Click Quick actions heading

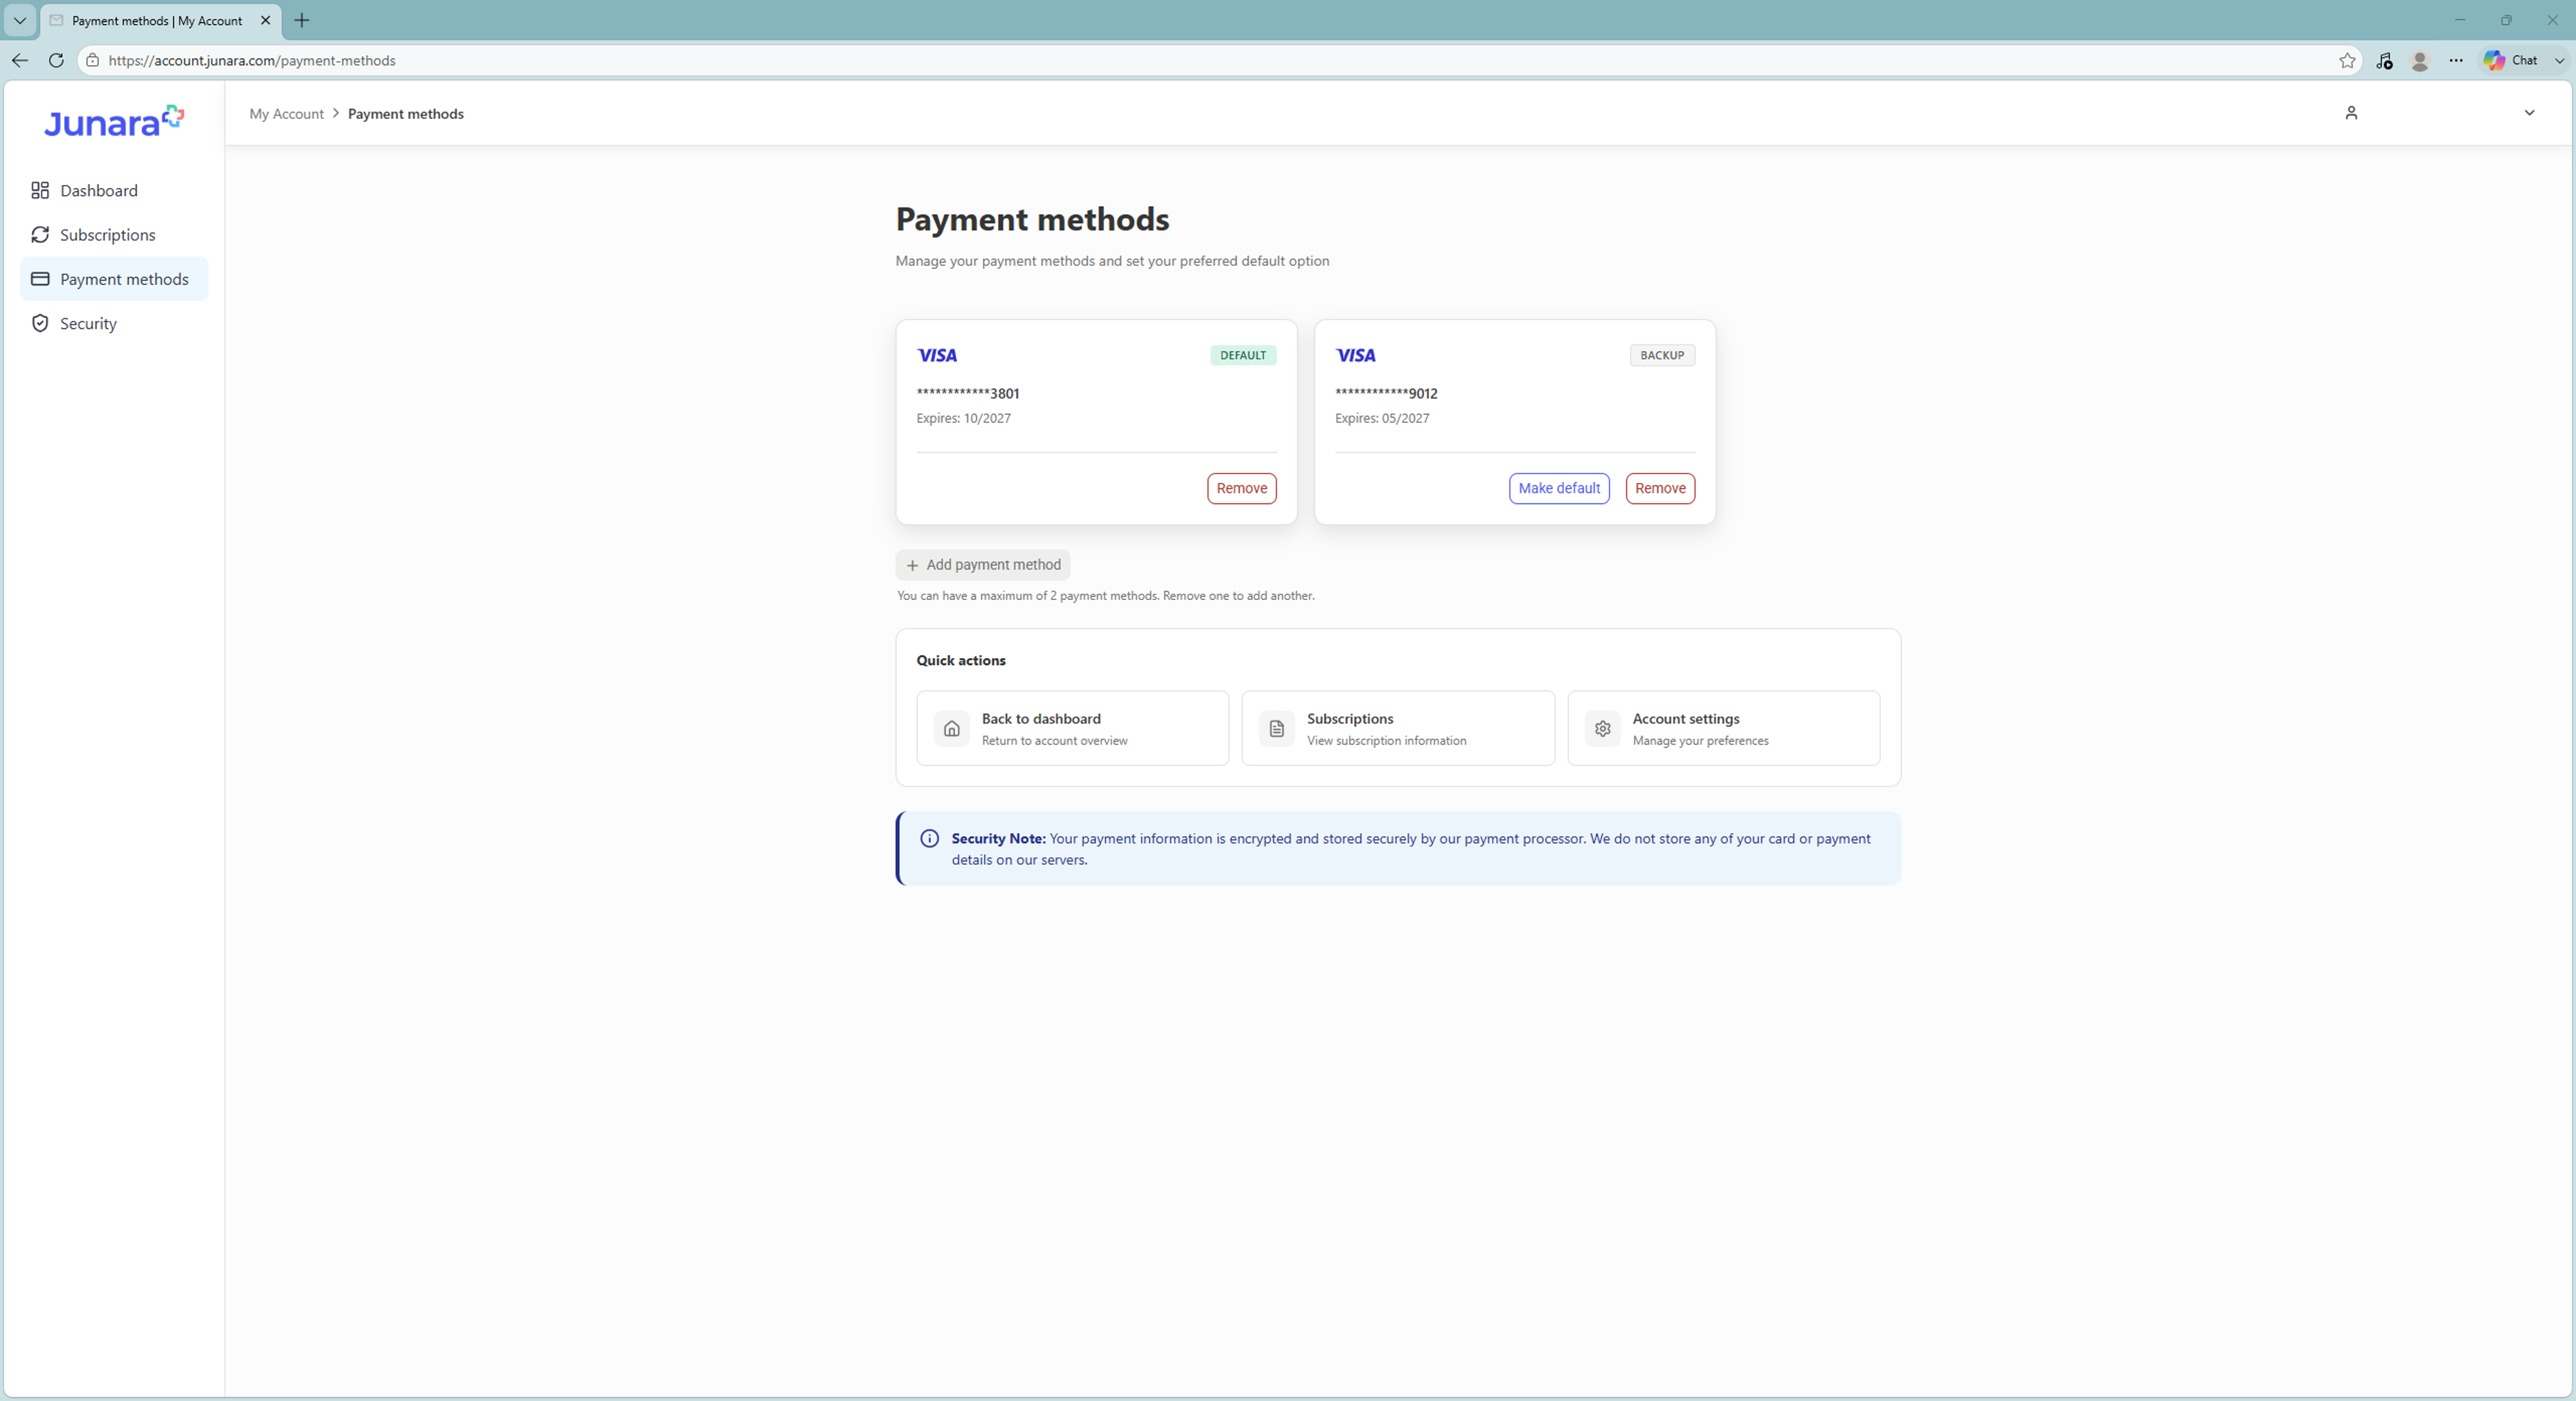coord(961,661)
